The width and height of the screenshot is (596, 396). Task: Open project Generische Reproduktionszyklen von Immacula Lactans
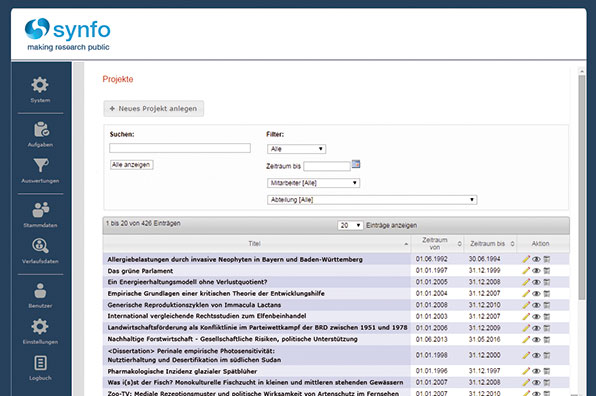click(194, 305)
